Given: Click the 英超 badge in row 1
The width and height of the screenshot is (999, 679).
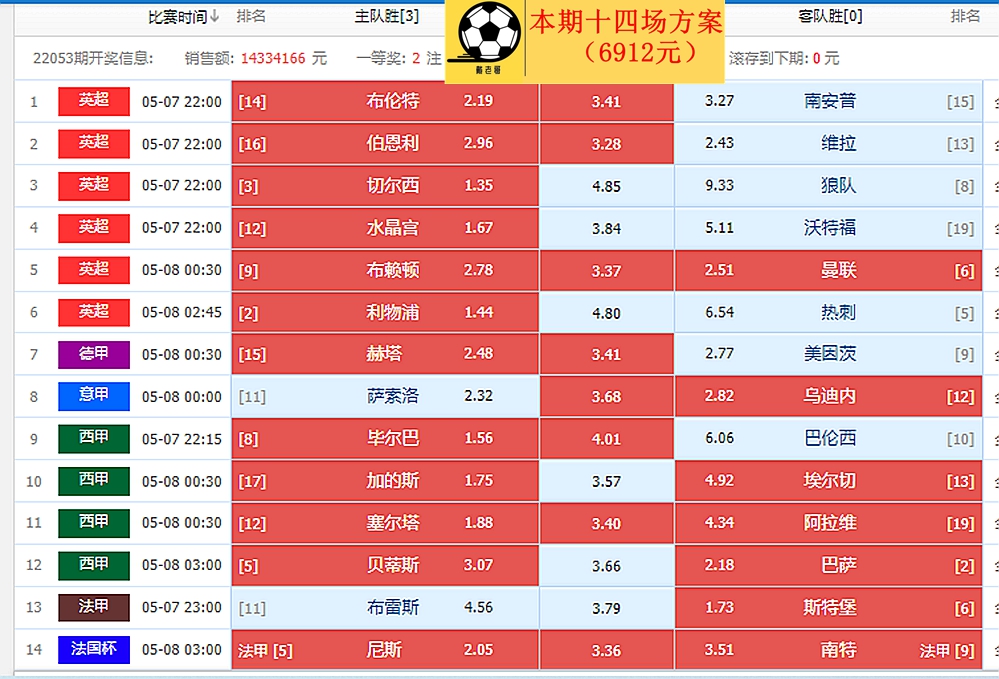Looking at the screenshot, I should (x=94, y=101).
